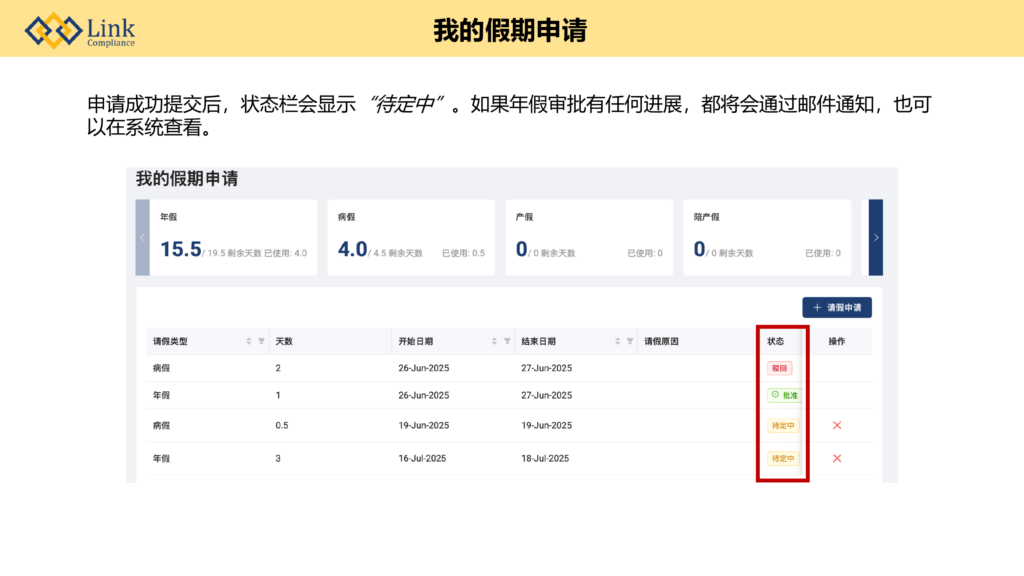Select the 病假 balance card
The width and height of the screenshot is (1024, 576).
(x=410, y=237)
